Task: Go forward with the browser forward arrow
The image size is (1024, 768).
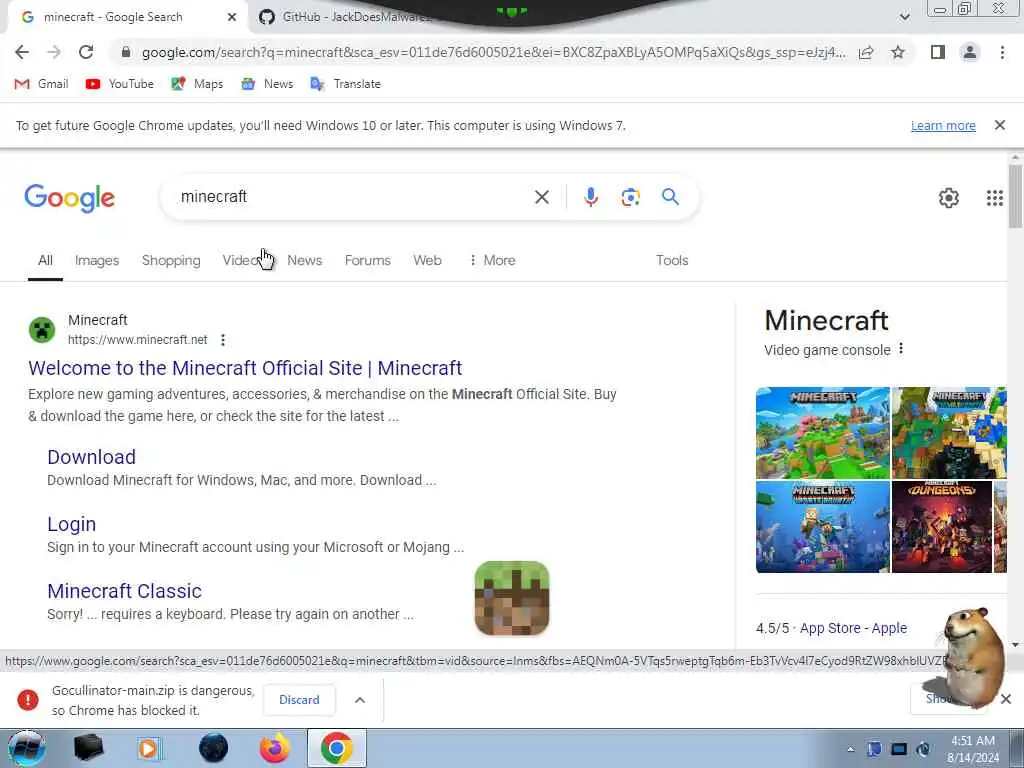Action: click(54, 52)
